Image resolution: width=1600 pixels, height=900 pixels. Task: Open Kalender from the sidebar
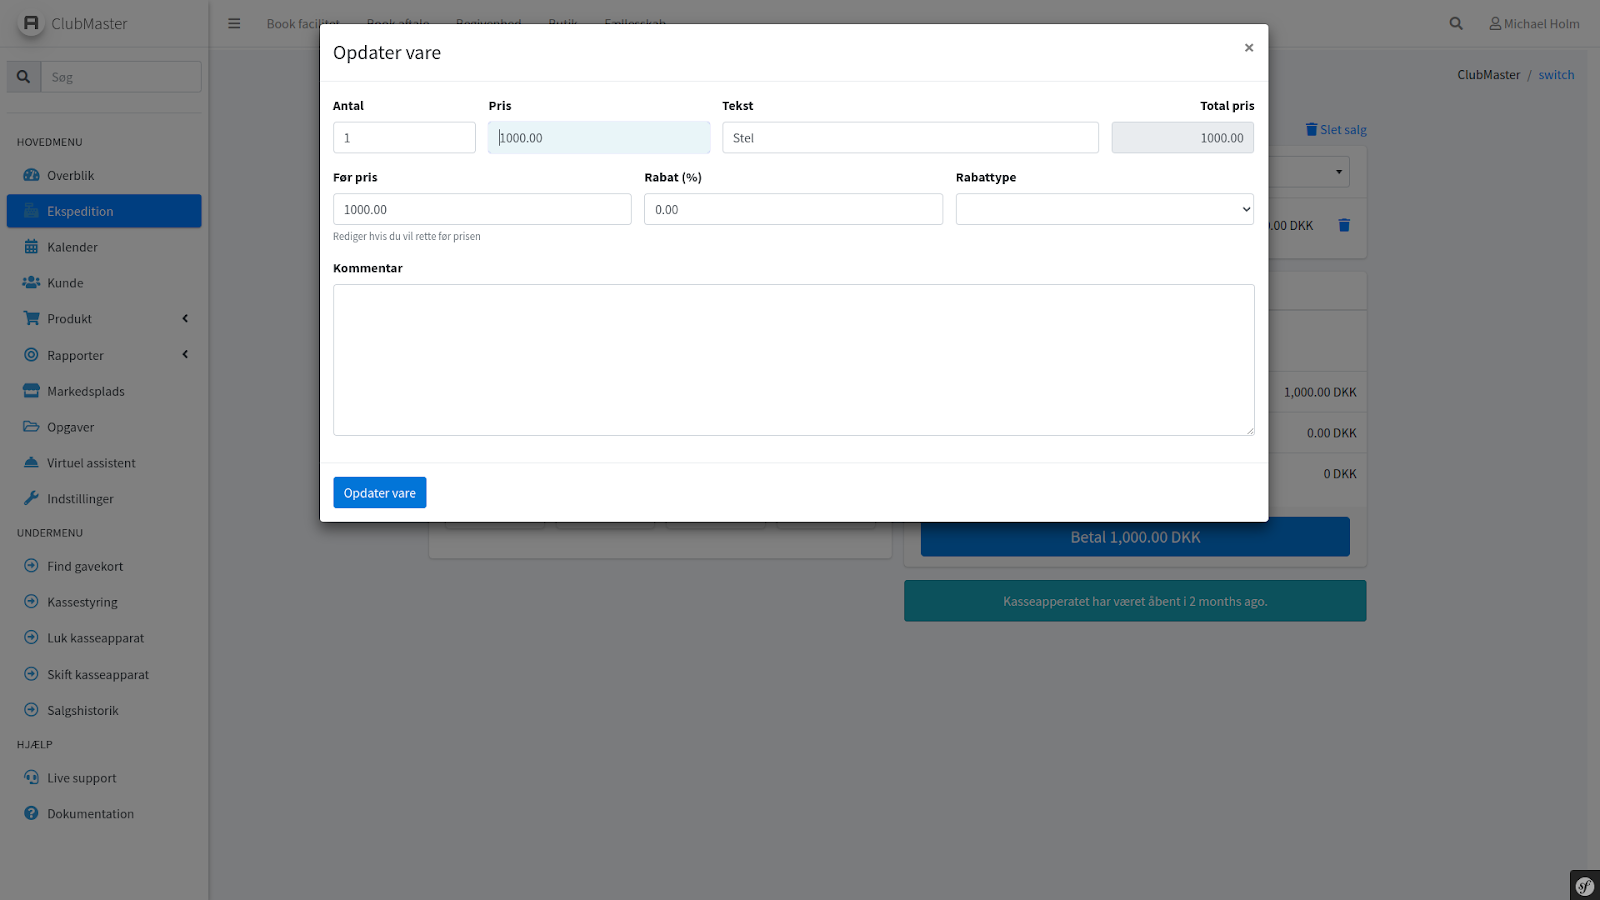tap(72, 247)
